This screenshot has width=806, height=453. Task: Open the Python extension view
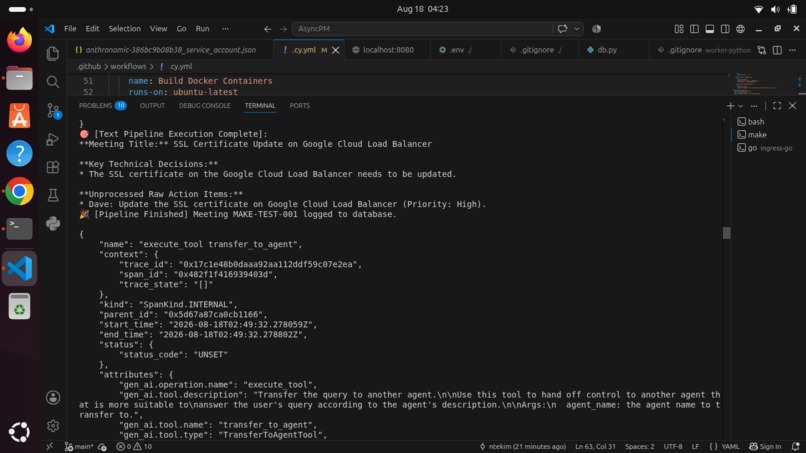(x=52, y=223)
